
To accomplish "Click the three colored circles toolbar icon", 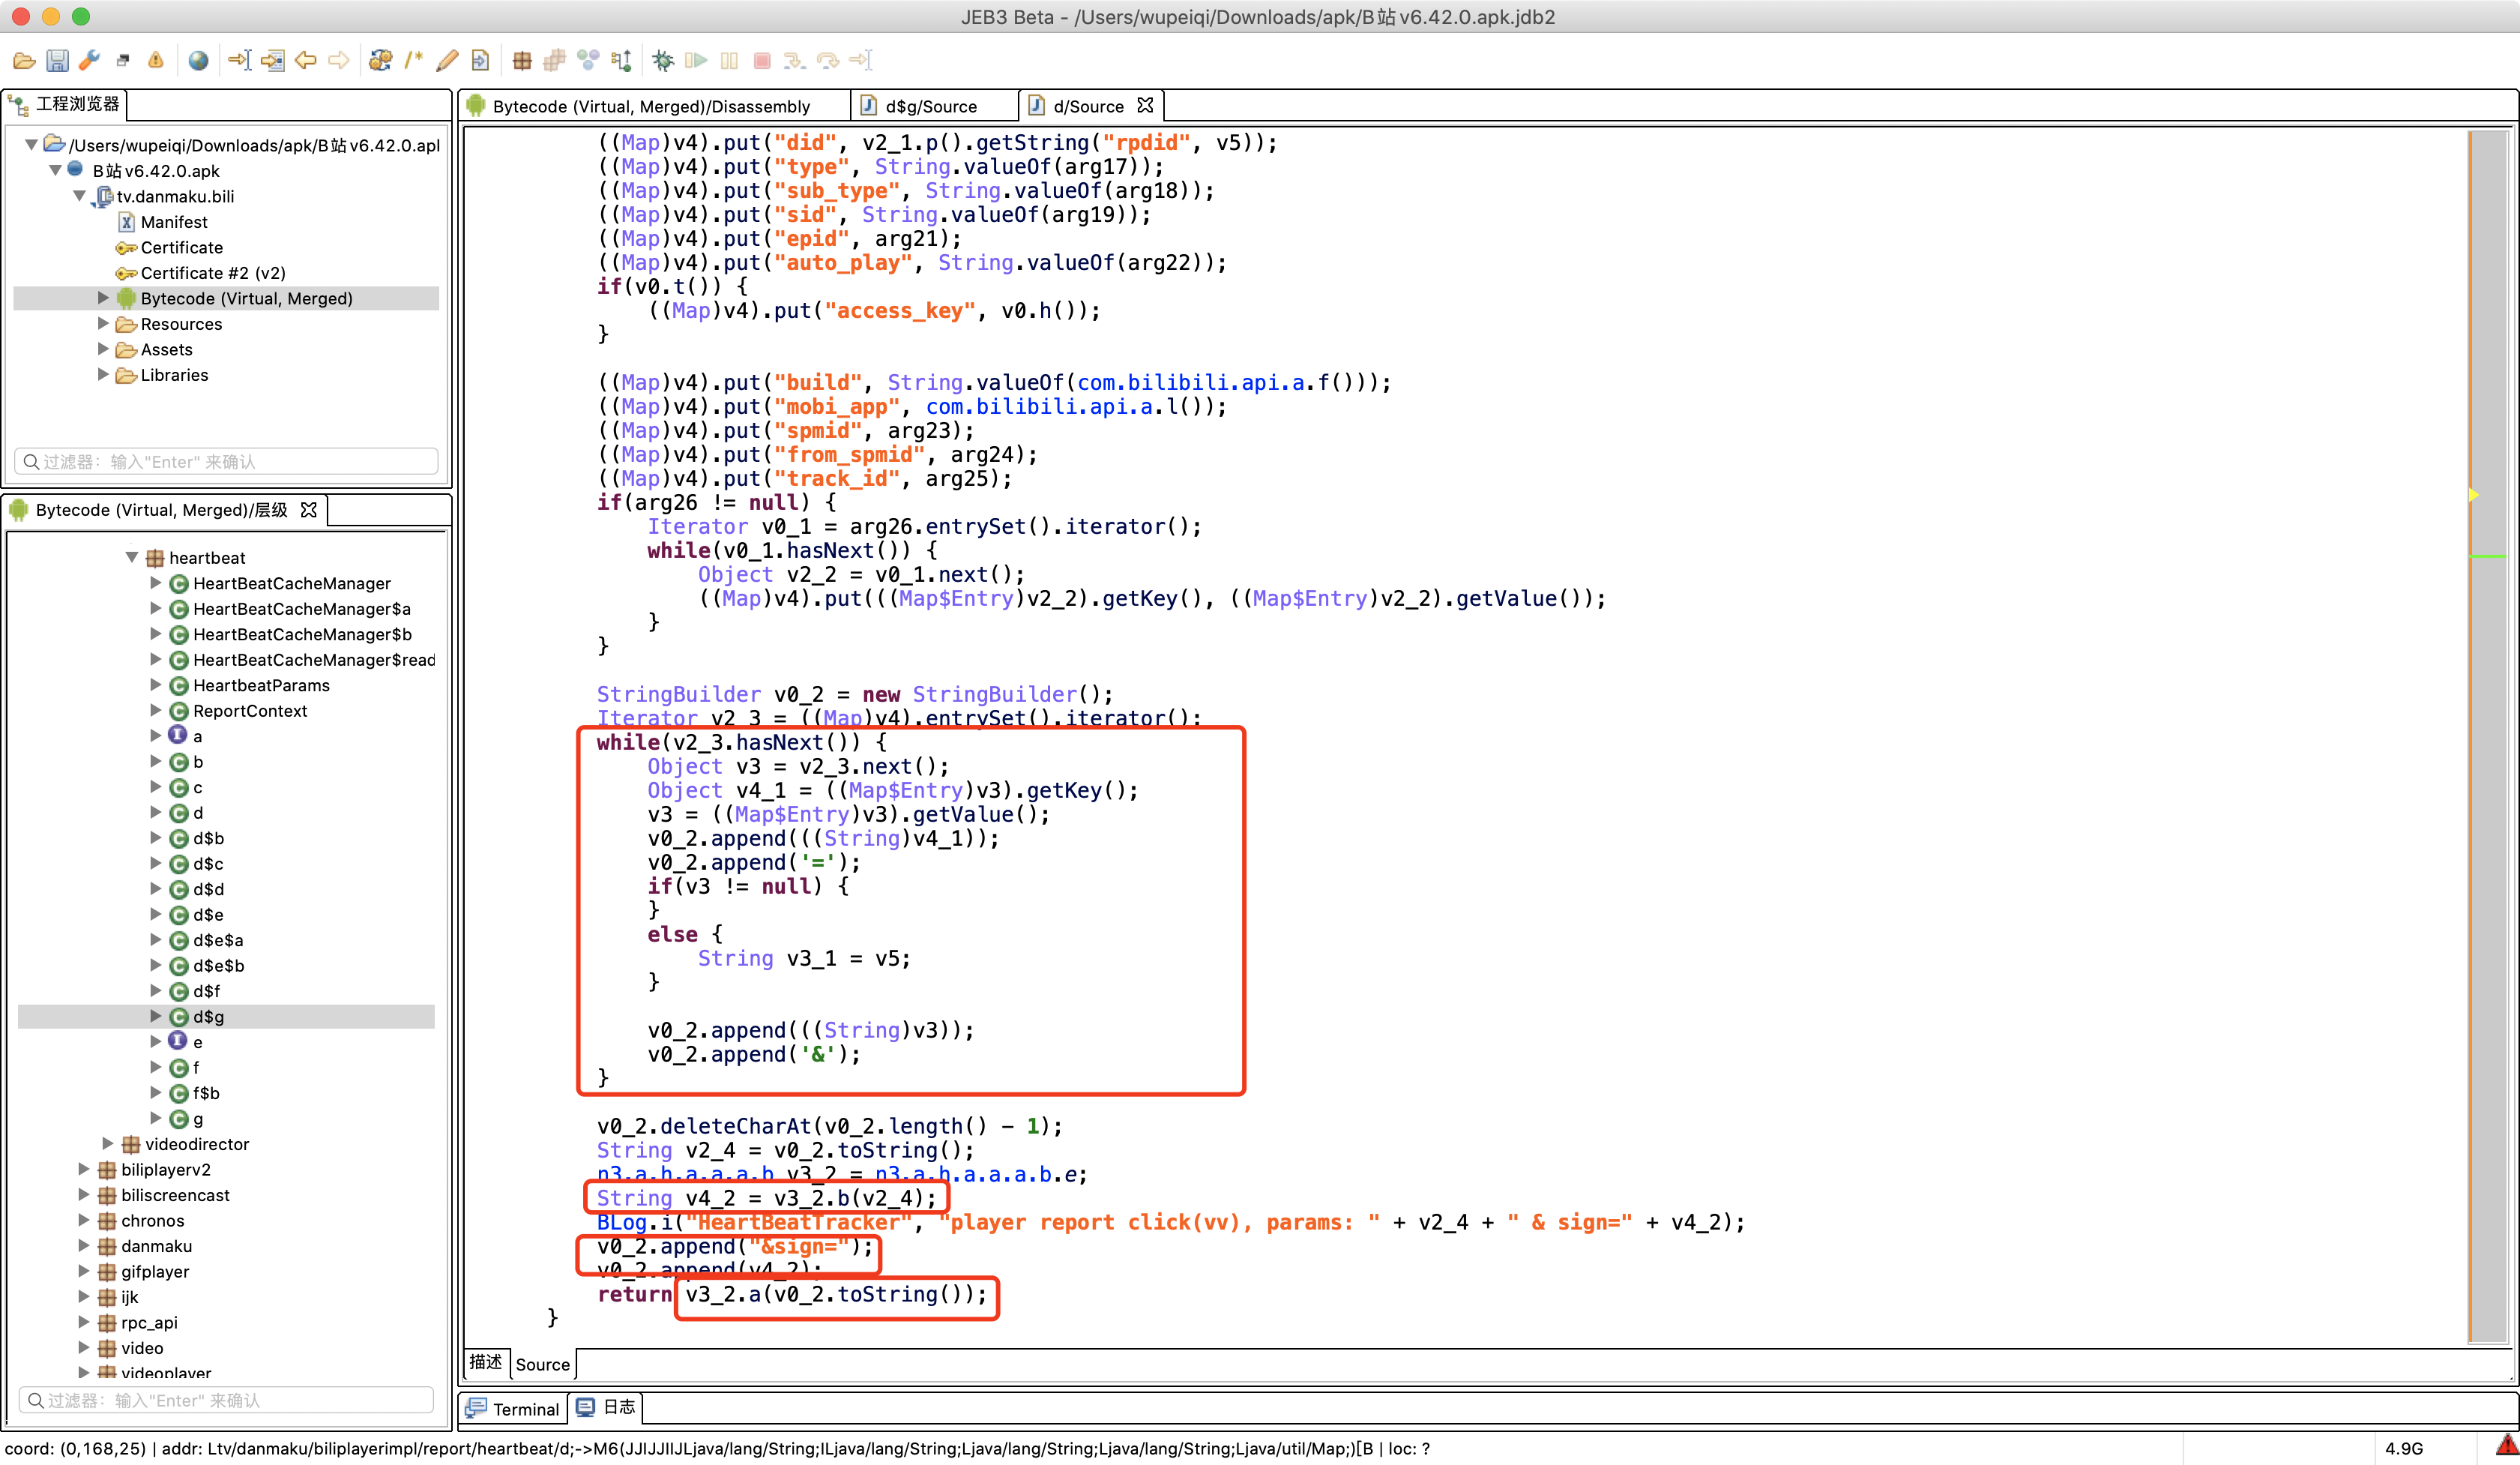I will point(588,61).
